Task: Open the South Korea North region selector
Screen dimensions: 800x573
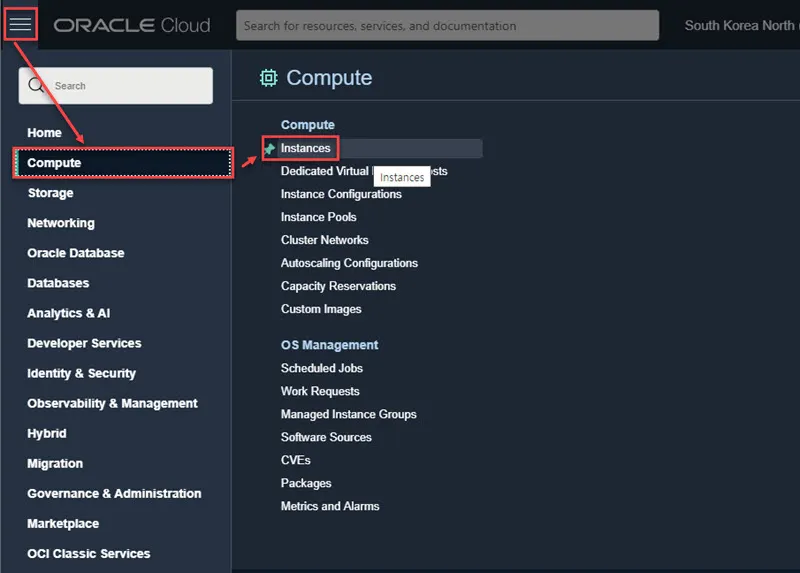Action: pyautogui.click(x=741, y=26)
